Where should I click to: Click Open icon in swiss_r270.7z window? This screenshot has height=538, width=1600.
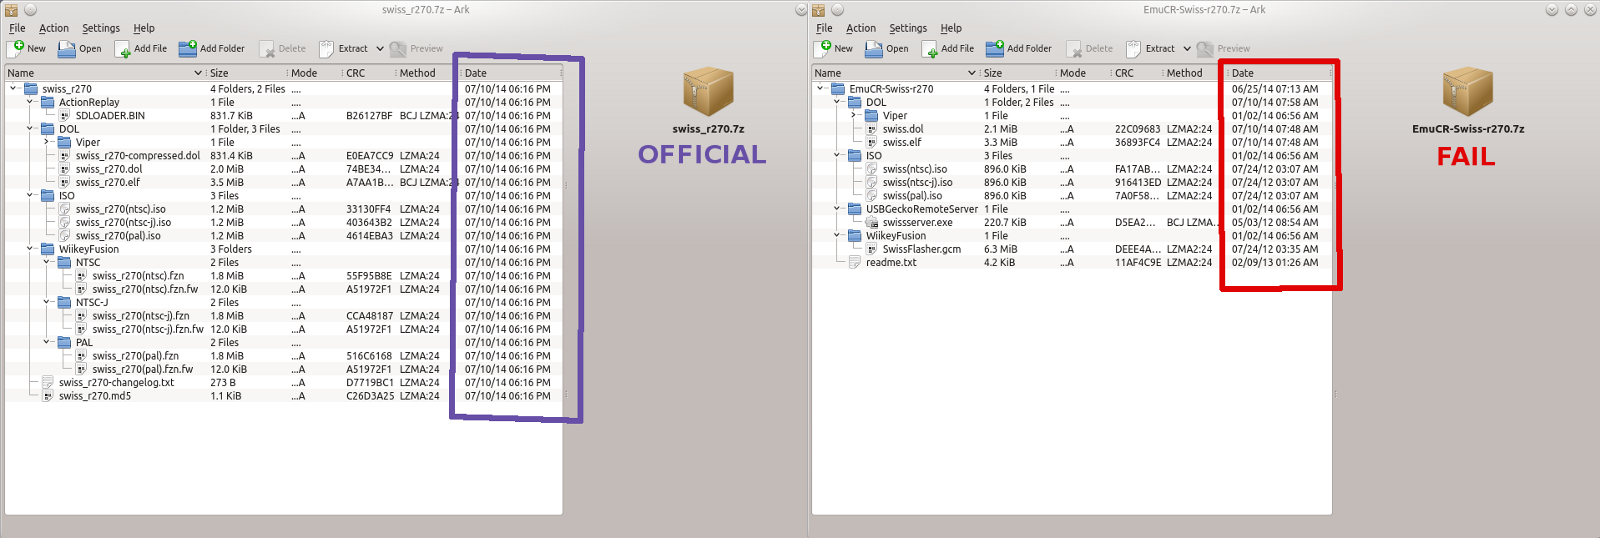pos(67,49)
